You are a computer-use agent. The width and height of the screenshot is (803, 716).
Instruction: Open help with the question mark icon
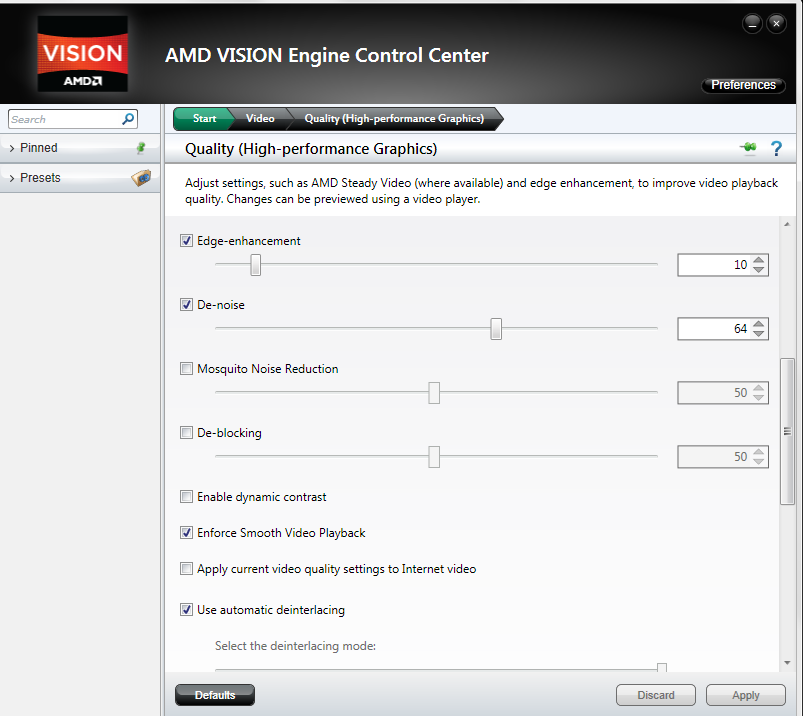pyautogui.click(x=775, y=149)
